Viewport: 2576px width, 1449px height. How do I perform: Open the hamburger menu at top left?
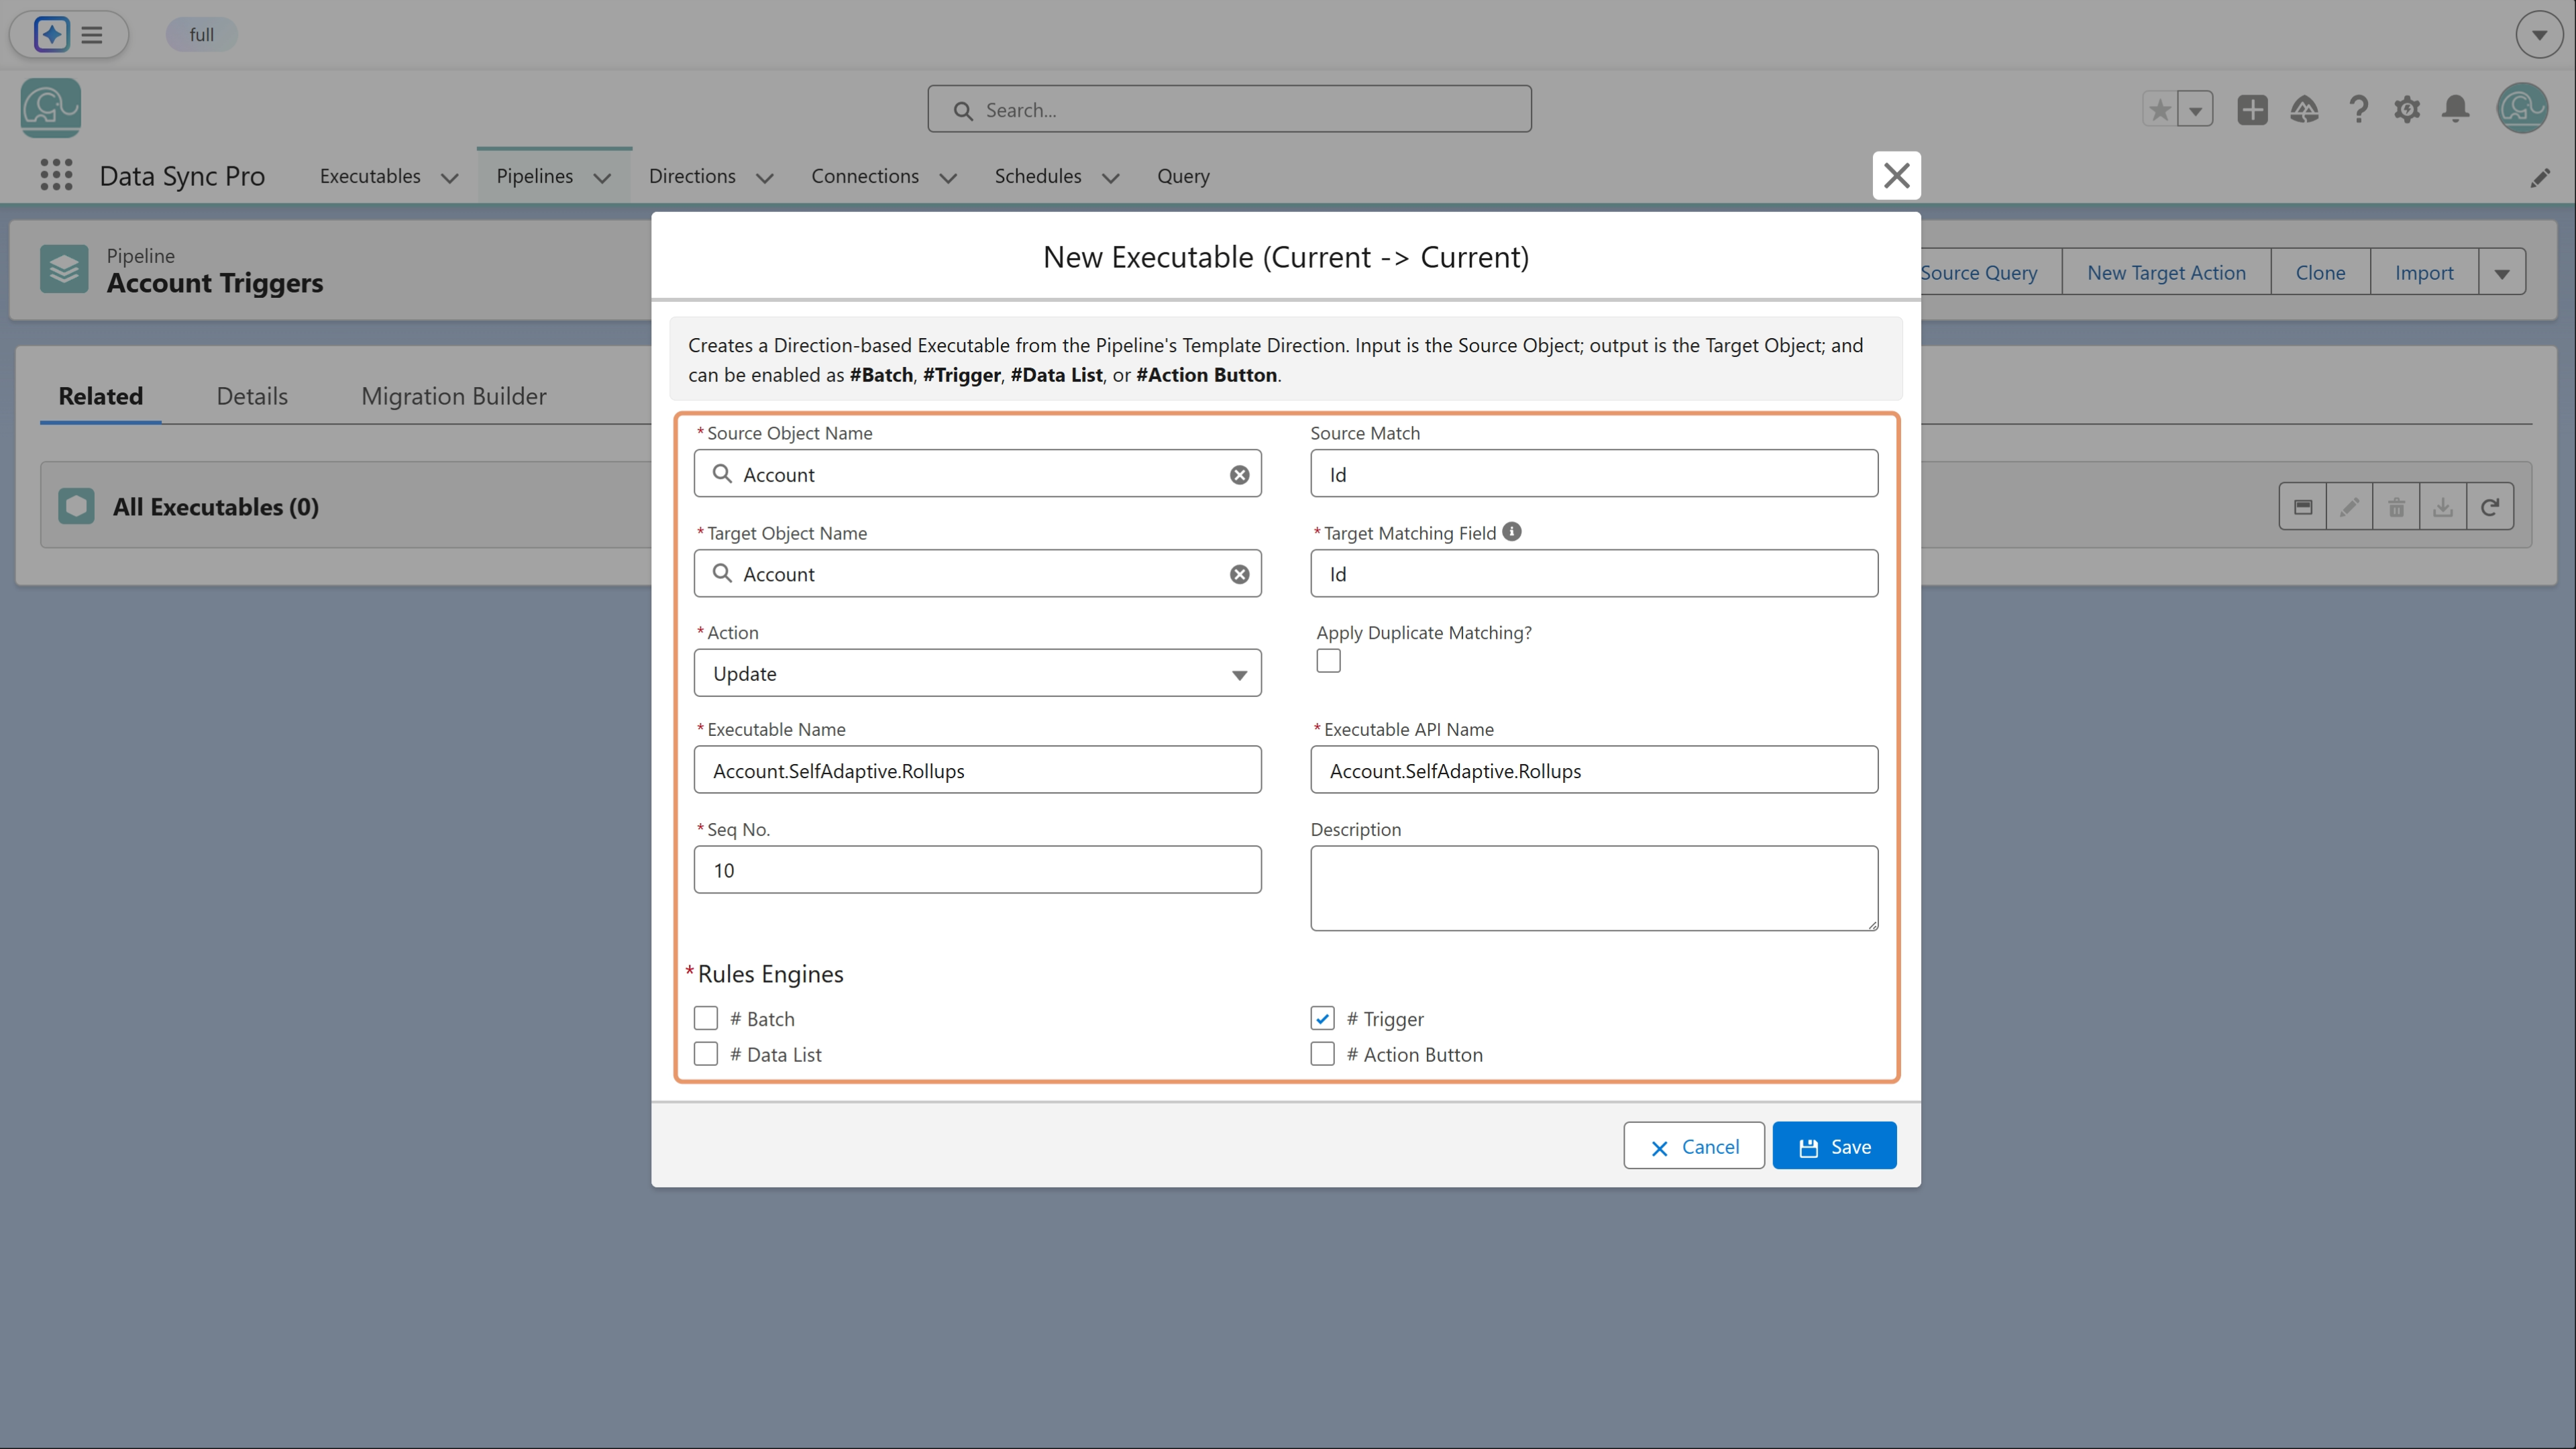tap(92, 35)
